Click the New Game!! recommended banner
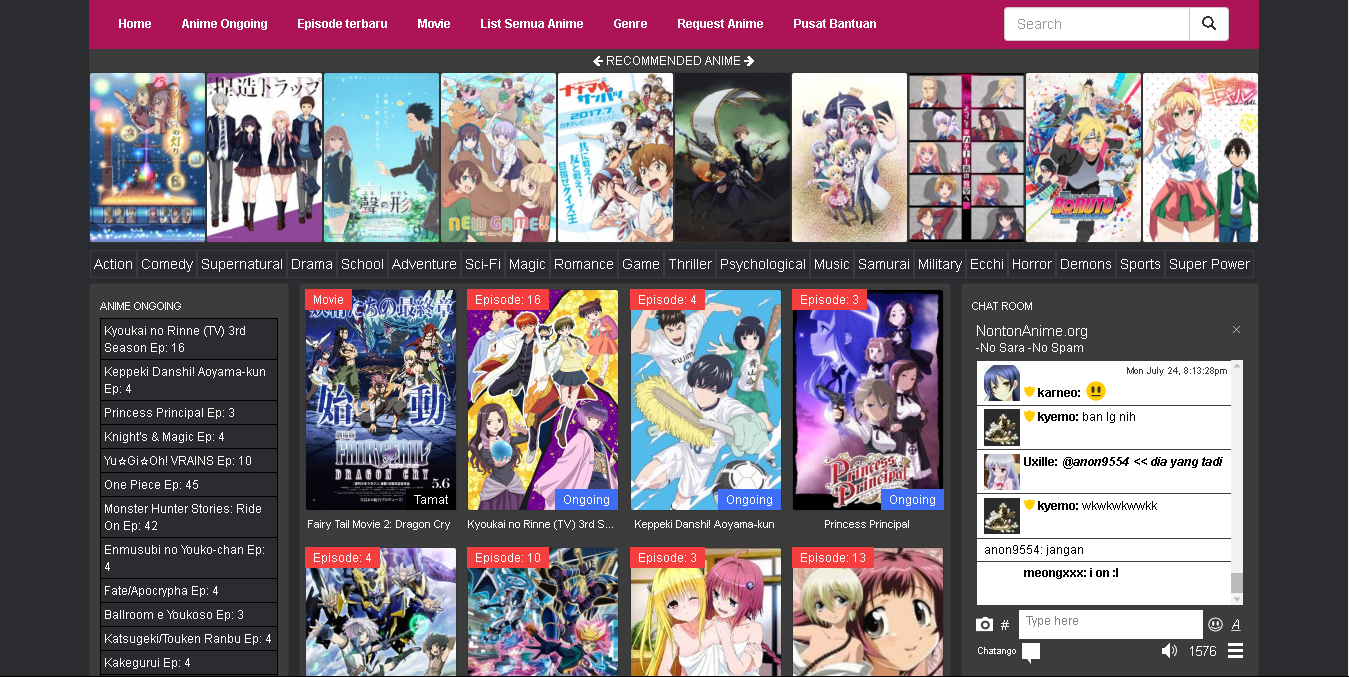The height and width of the screenshot is (677, 1349). click(x=498, y=157)
